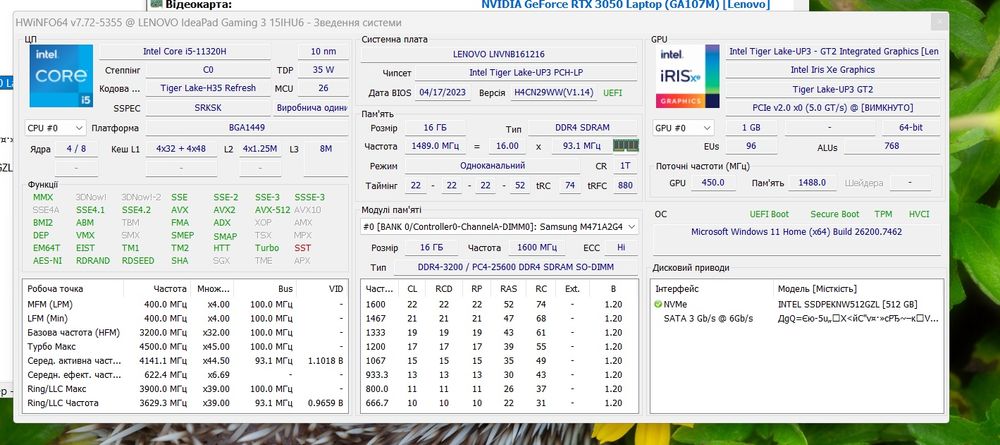Click the UEFI Boot label
This screenshot has width=1000, height=445.
pyautogui.click(x=769, y=214)
